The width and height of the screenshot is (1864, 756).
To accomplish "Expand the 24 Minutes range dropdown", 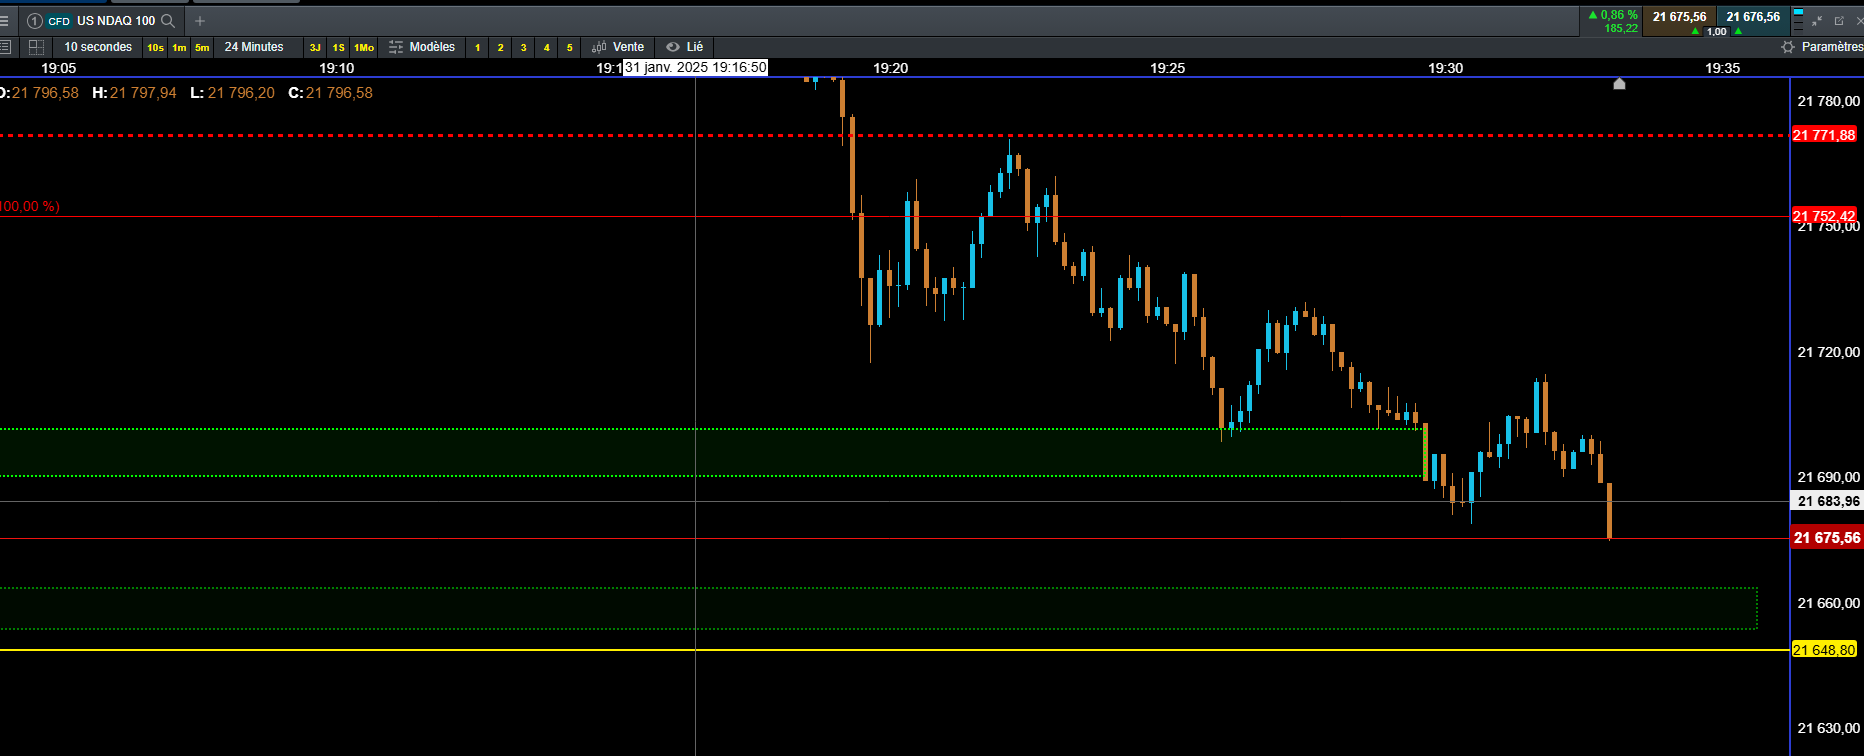I will (254, 47).
